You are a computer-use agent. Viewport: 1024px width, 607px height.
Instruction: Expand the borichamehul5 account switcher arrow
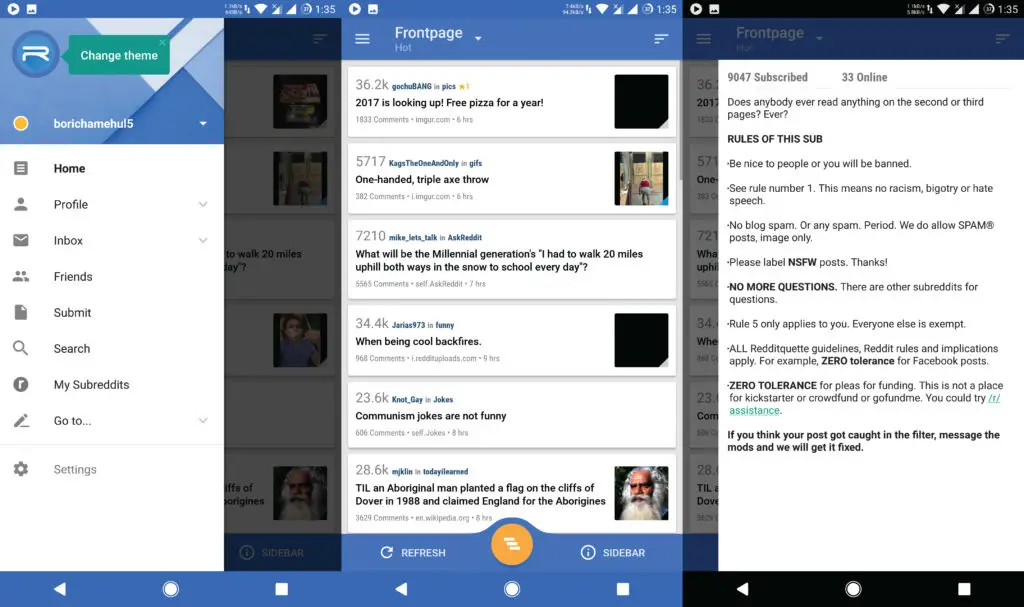(x=203, y=123)
